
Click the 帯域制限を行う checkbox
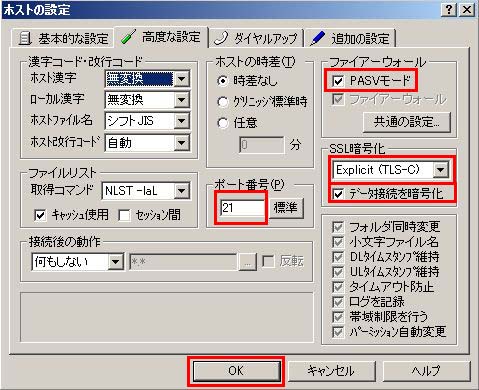[338, 317]
